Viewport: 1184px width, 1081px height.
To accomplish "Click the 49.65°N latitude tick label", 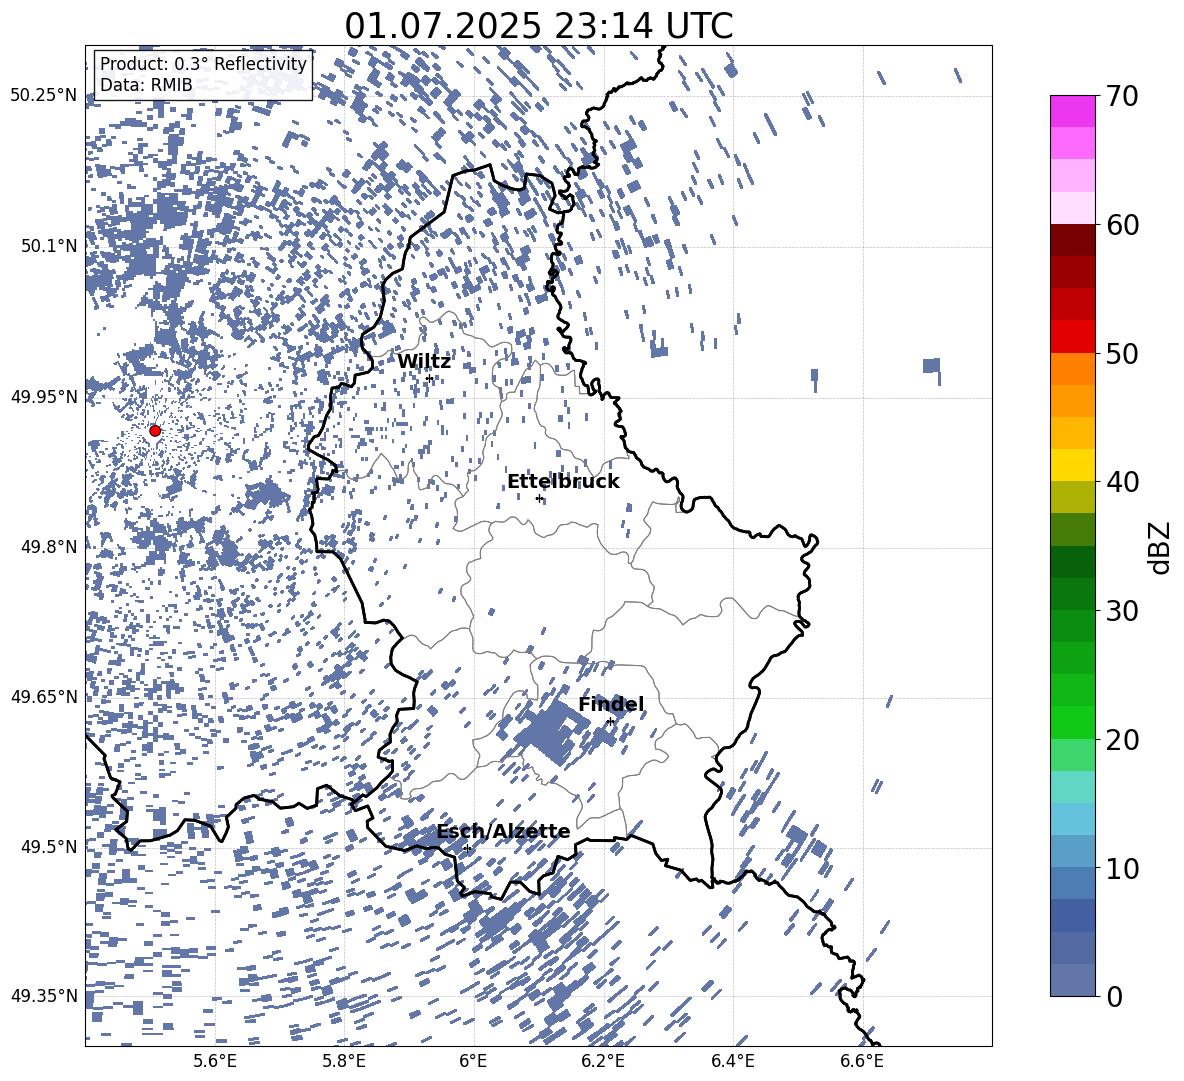I will coord(44,697).
